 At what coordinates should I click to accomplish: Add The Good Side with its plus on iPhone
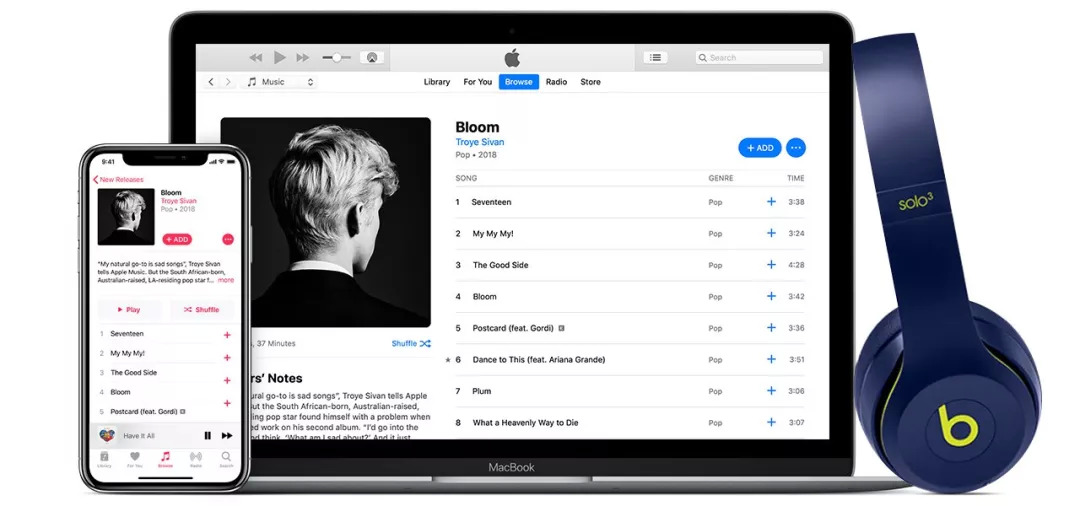(227, 381)
